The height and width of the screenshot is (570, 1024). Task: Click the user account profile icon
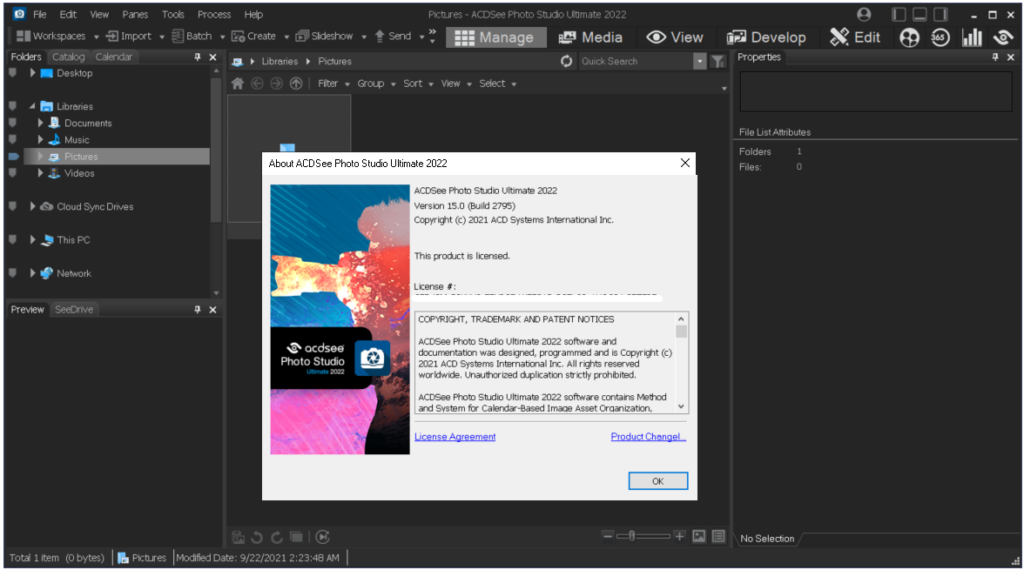864,15
